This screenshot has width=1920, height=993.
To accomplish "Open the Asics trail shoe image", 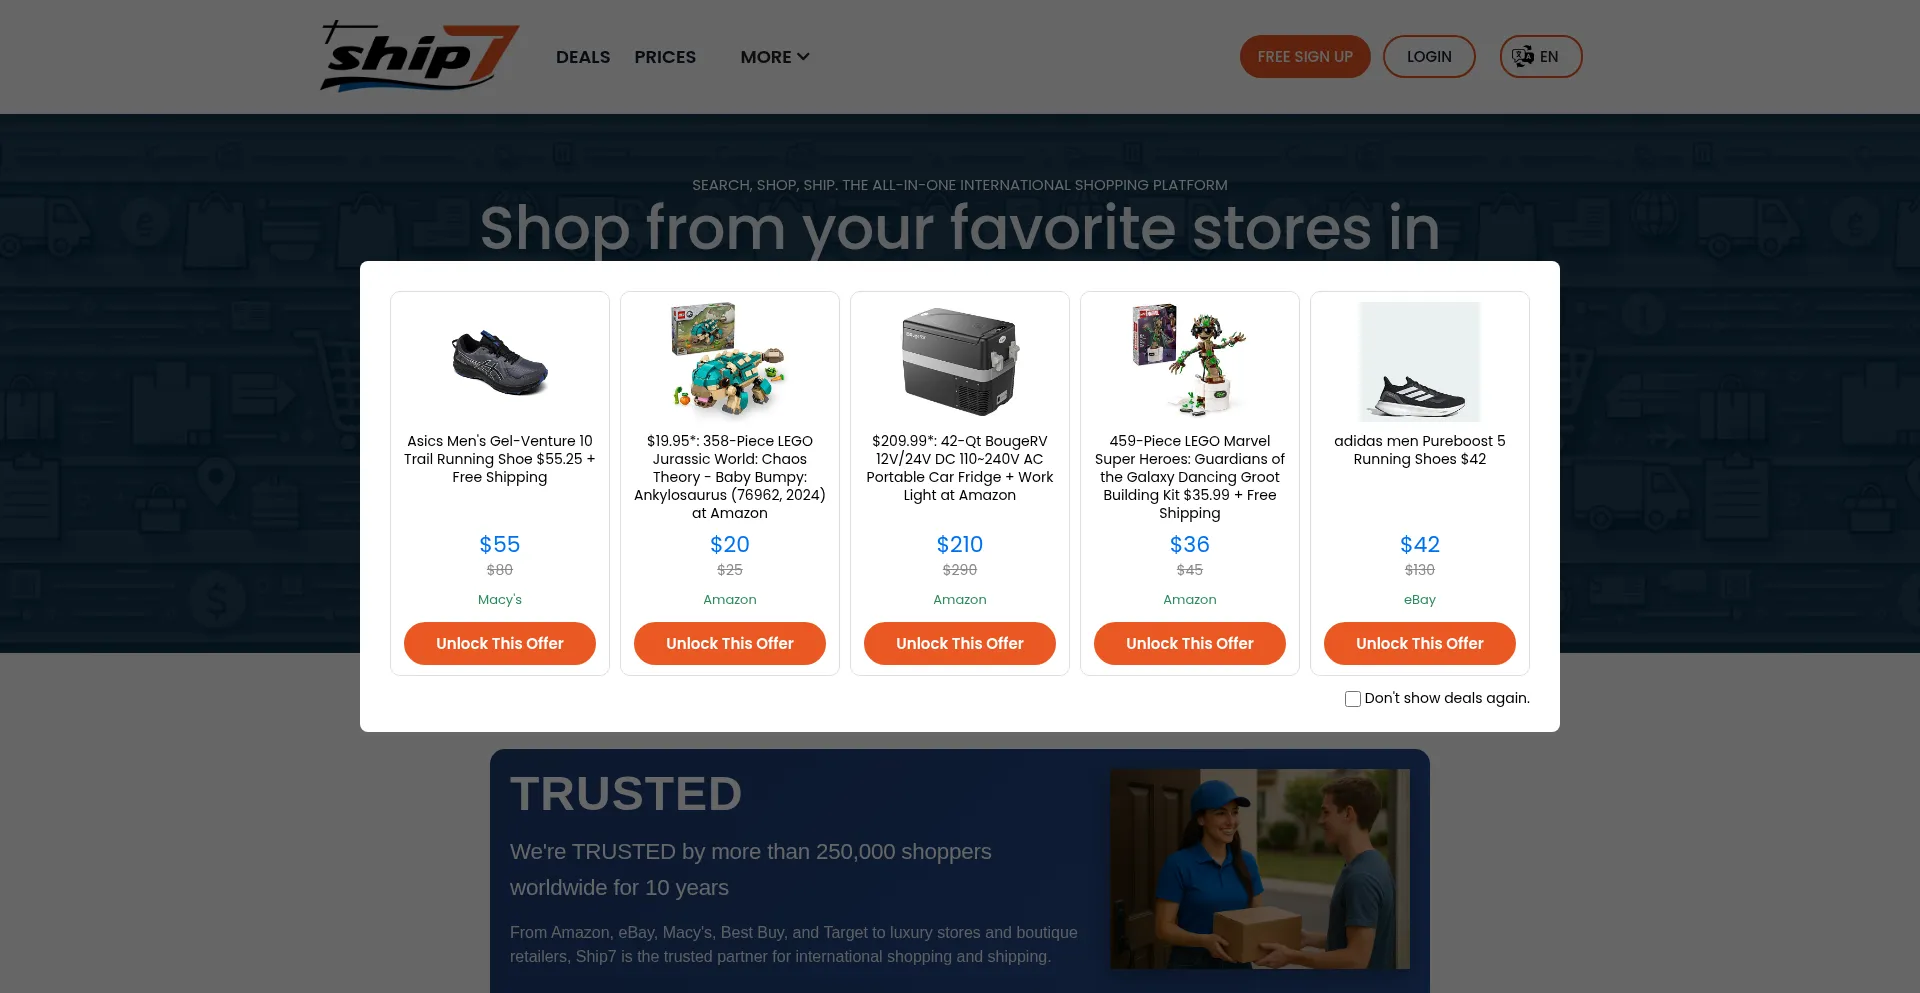I will (x=500, y=362).
